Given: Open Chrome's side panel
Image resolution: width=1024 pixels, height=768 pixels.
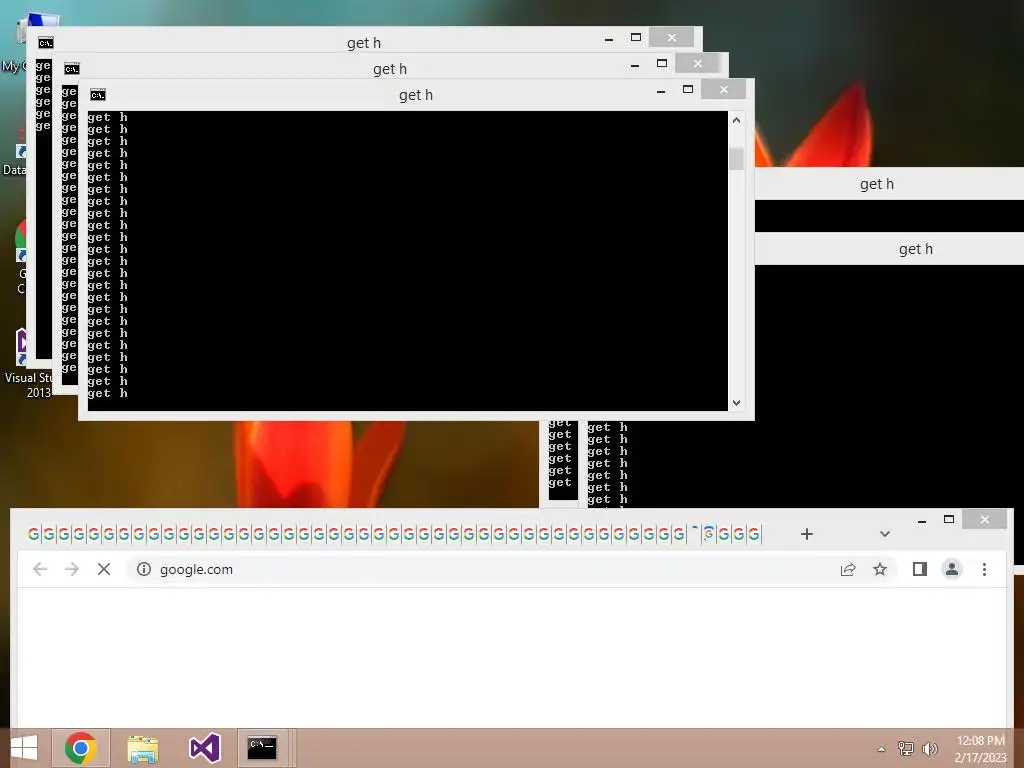Looking at the screenshot, I should [920, 569].
